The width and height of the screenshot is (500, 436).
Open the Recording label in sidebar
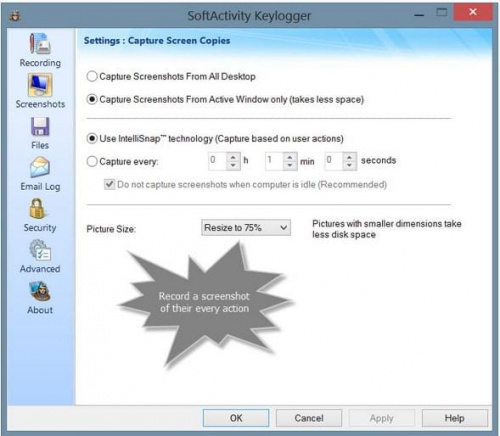(40, 63)
